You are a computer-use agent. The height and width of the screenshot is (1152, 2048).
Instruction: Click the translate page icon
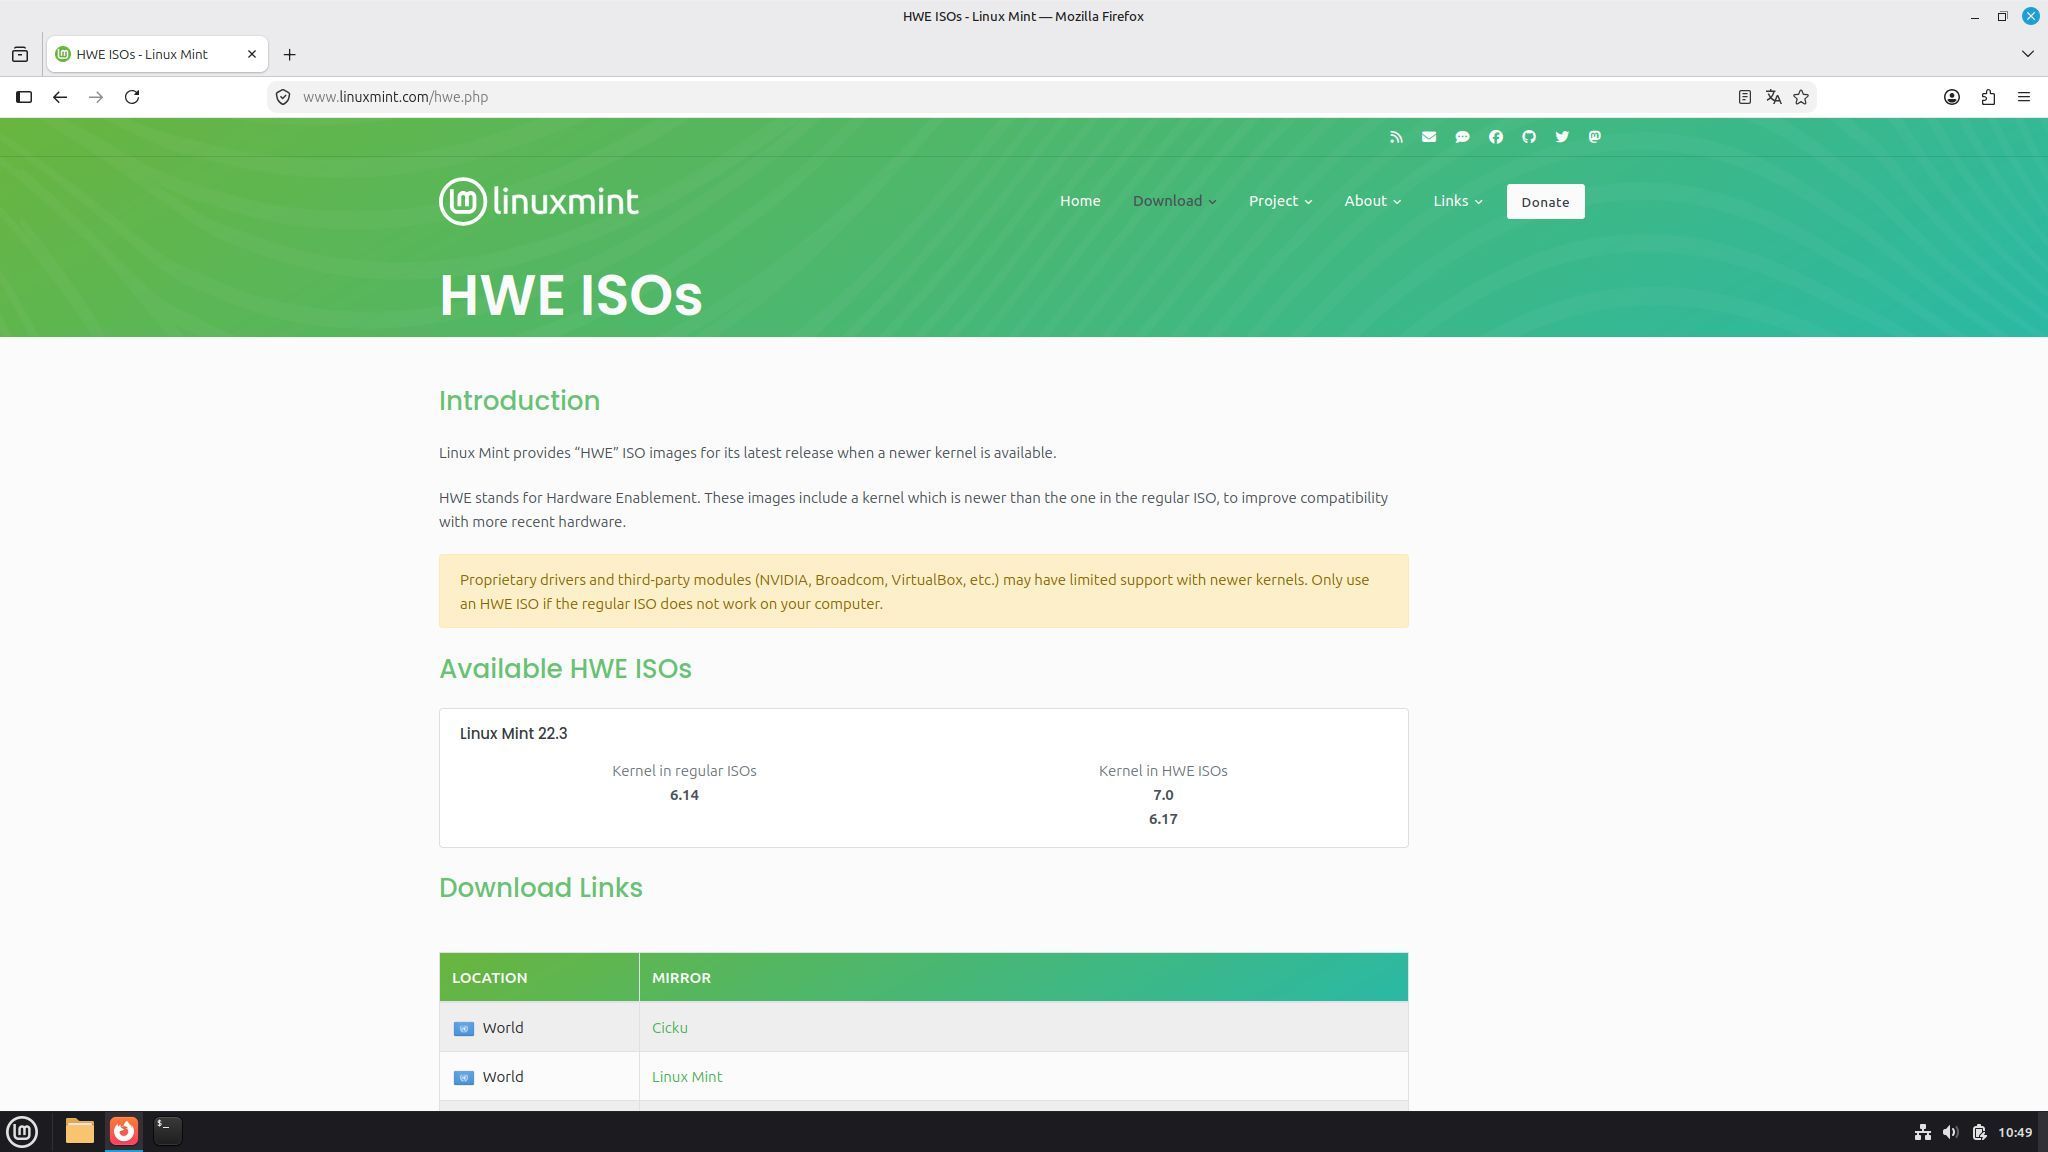pos(1773,97)
